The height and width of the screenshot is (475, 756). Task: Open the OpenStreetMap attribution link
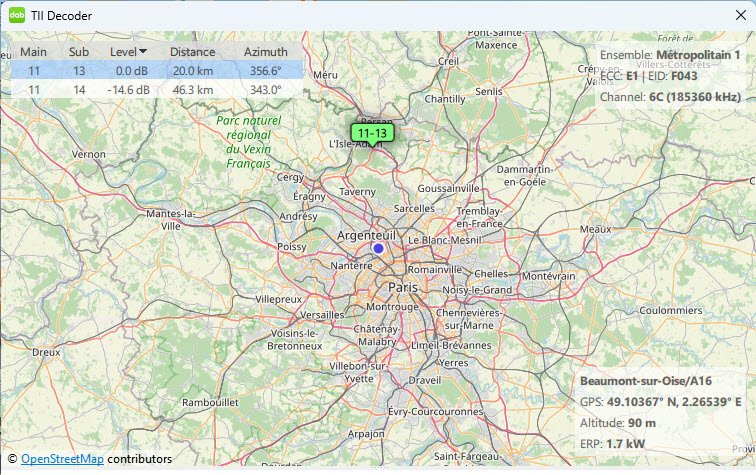point(62,459)
